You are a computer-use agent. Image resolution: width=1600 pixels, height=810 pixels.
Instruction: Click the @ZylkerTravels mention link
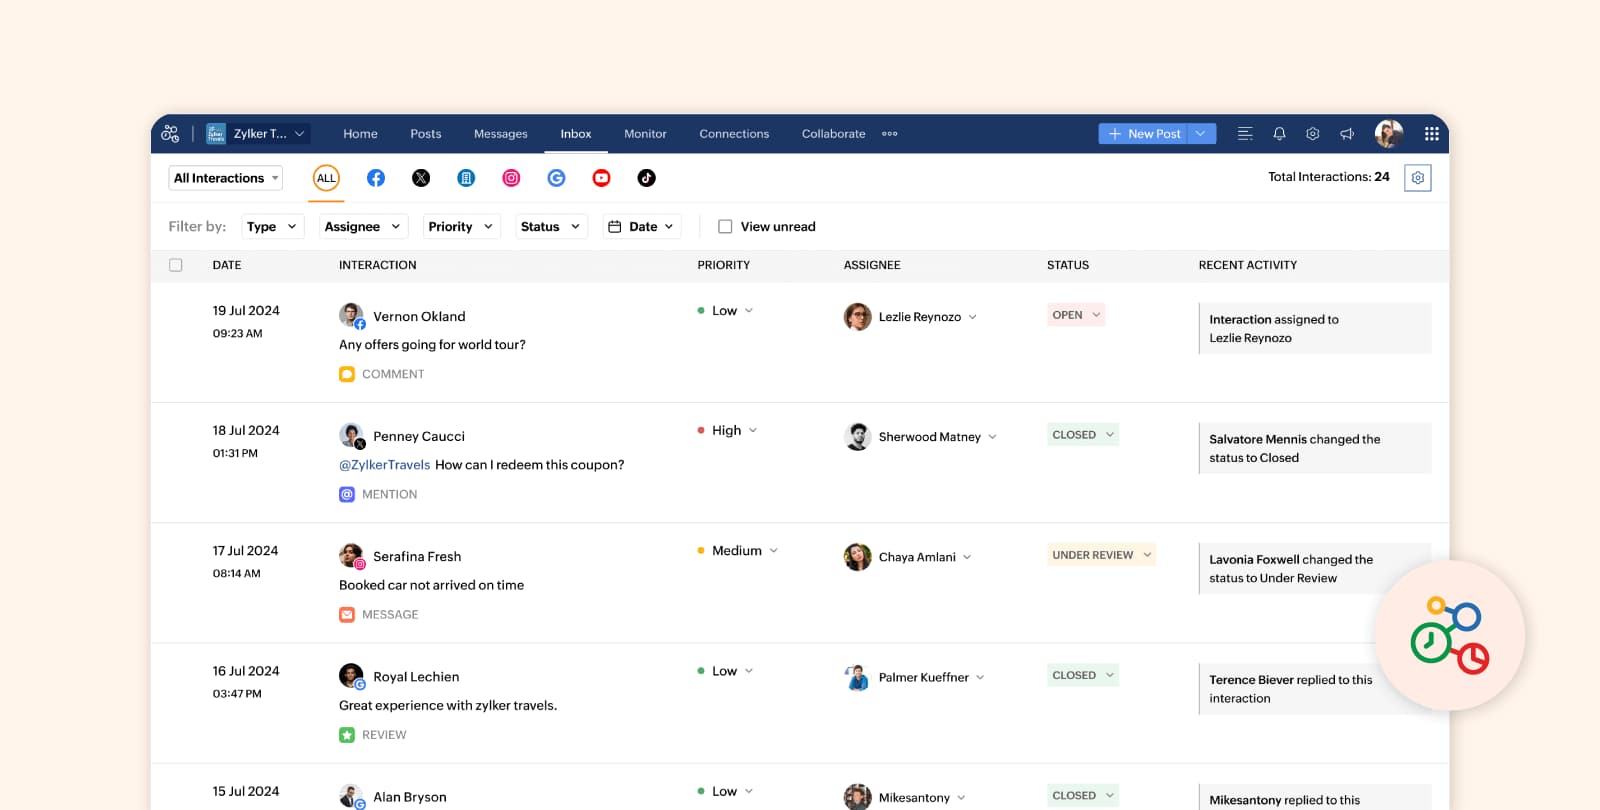(x=384, y=465)
